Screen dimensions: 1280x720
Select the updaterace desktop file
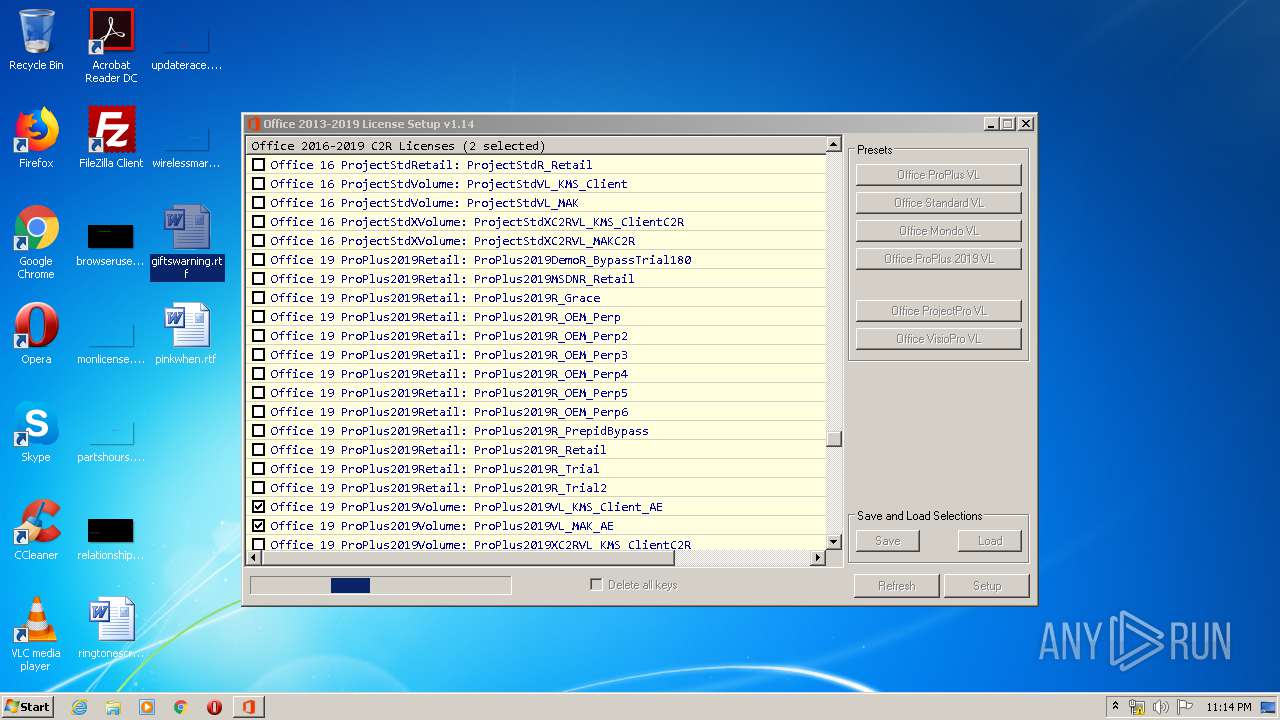(186, 46)
